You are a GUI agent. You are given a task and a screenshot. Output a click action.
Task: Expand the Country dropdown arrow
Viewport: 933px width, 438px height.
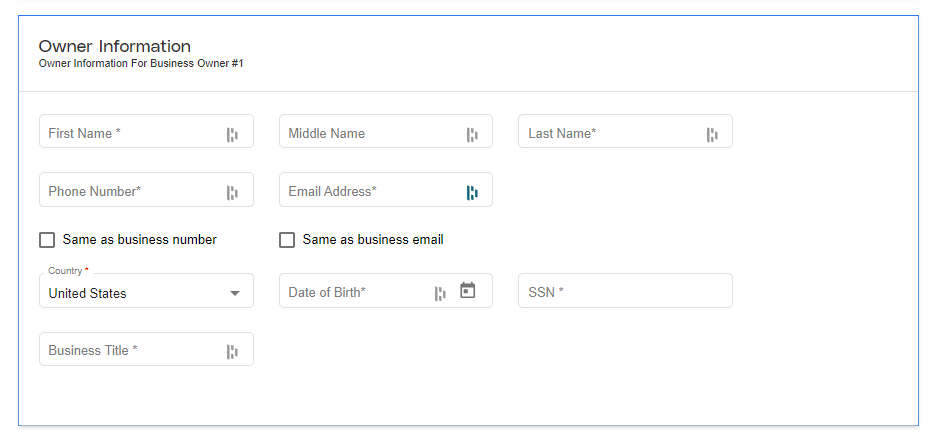tap(235, 293)
